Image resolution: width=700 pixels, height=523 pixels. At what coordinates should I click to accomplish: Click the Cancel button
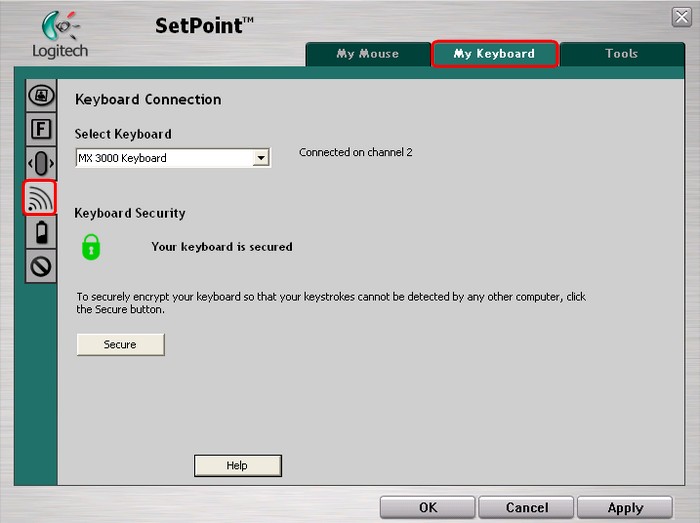[526, 507]
